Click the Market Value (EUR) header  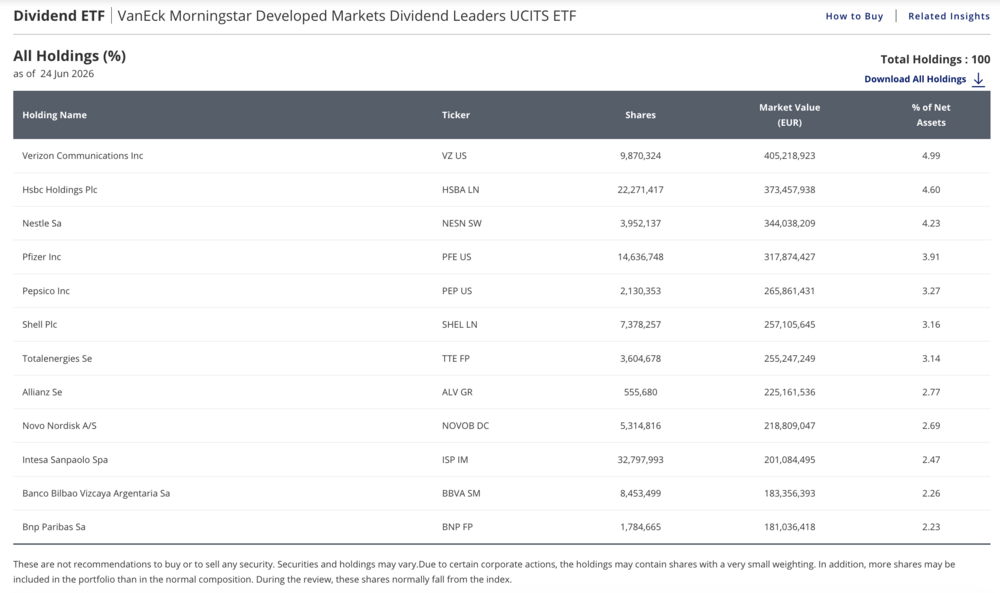pyautogui.click(x=790, y=115)
